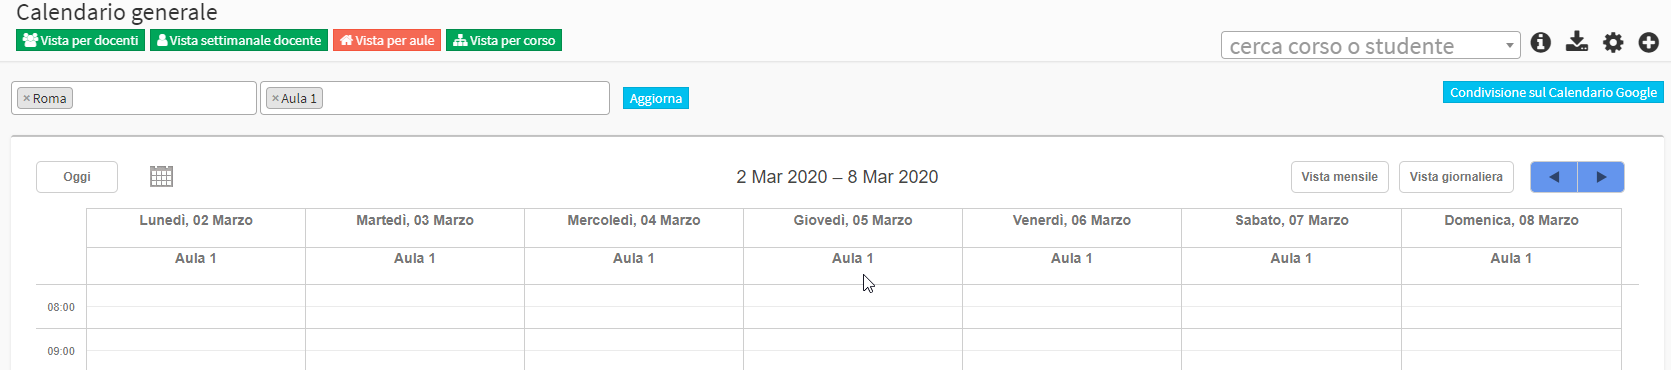1671x370 pixels.
Task: Go to next week with right arrow
Action: coord(1601,177)
